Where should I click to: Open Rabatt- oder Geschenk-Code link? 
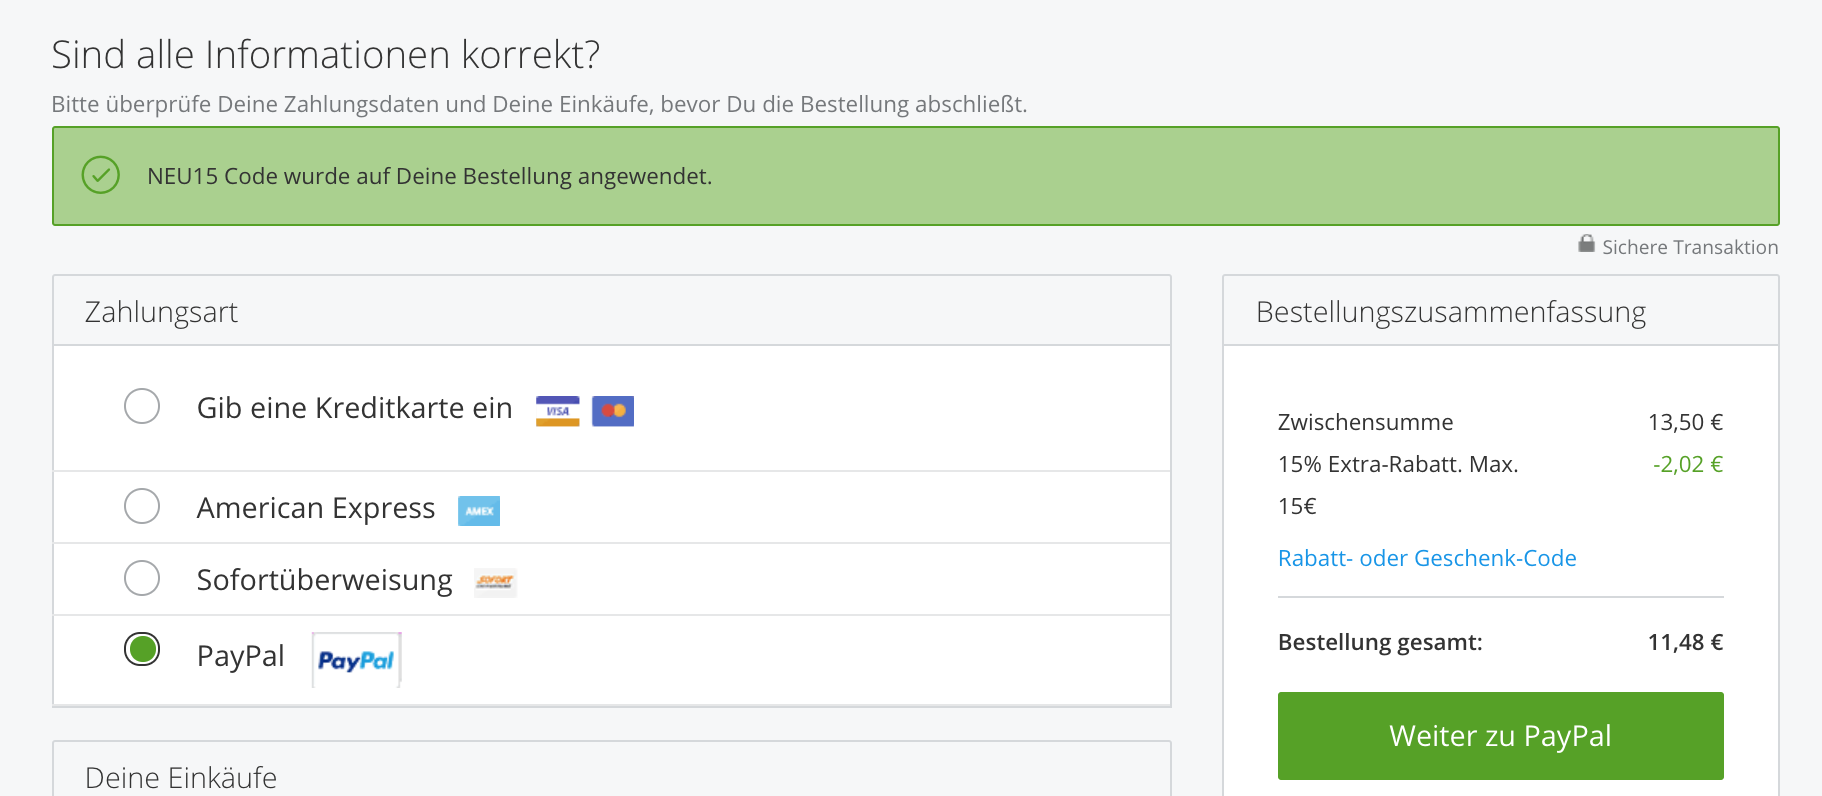(1427, 558)
